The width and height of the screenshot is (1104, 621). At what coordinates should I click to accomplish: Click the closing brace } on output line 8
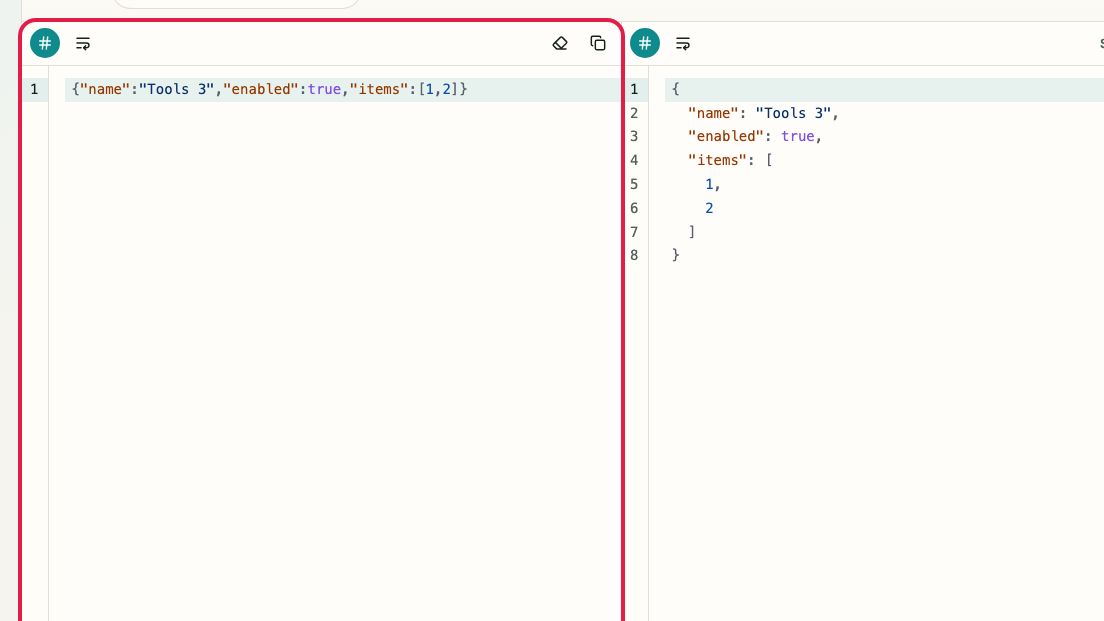(x=675, y=255)
